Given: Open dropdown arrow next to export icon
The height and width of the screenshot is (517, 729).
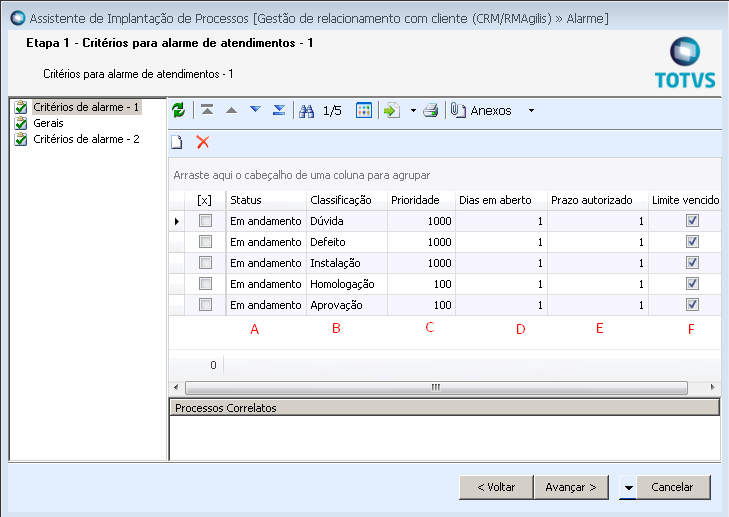Looking at the screenshot, I should click(x=413, y=111).
